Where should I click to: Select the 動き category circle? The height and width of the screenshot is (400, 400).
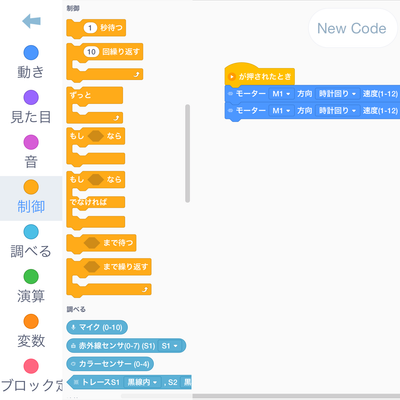31,53
